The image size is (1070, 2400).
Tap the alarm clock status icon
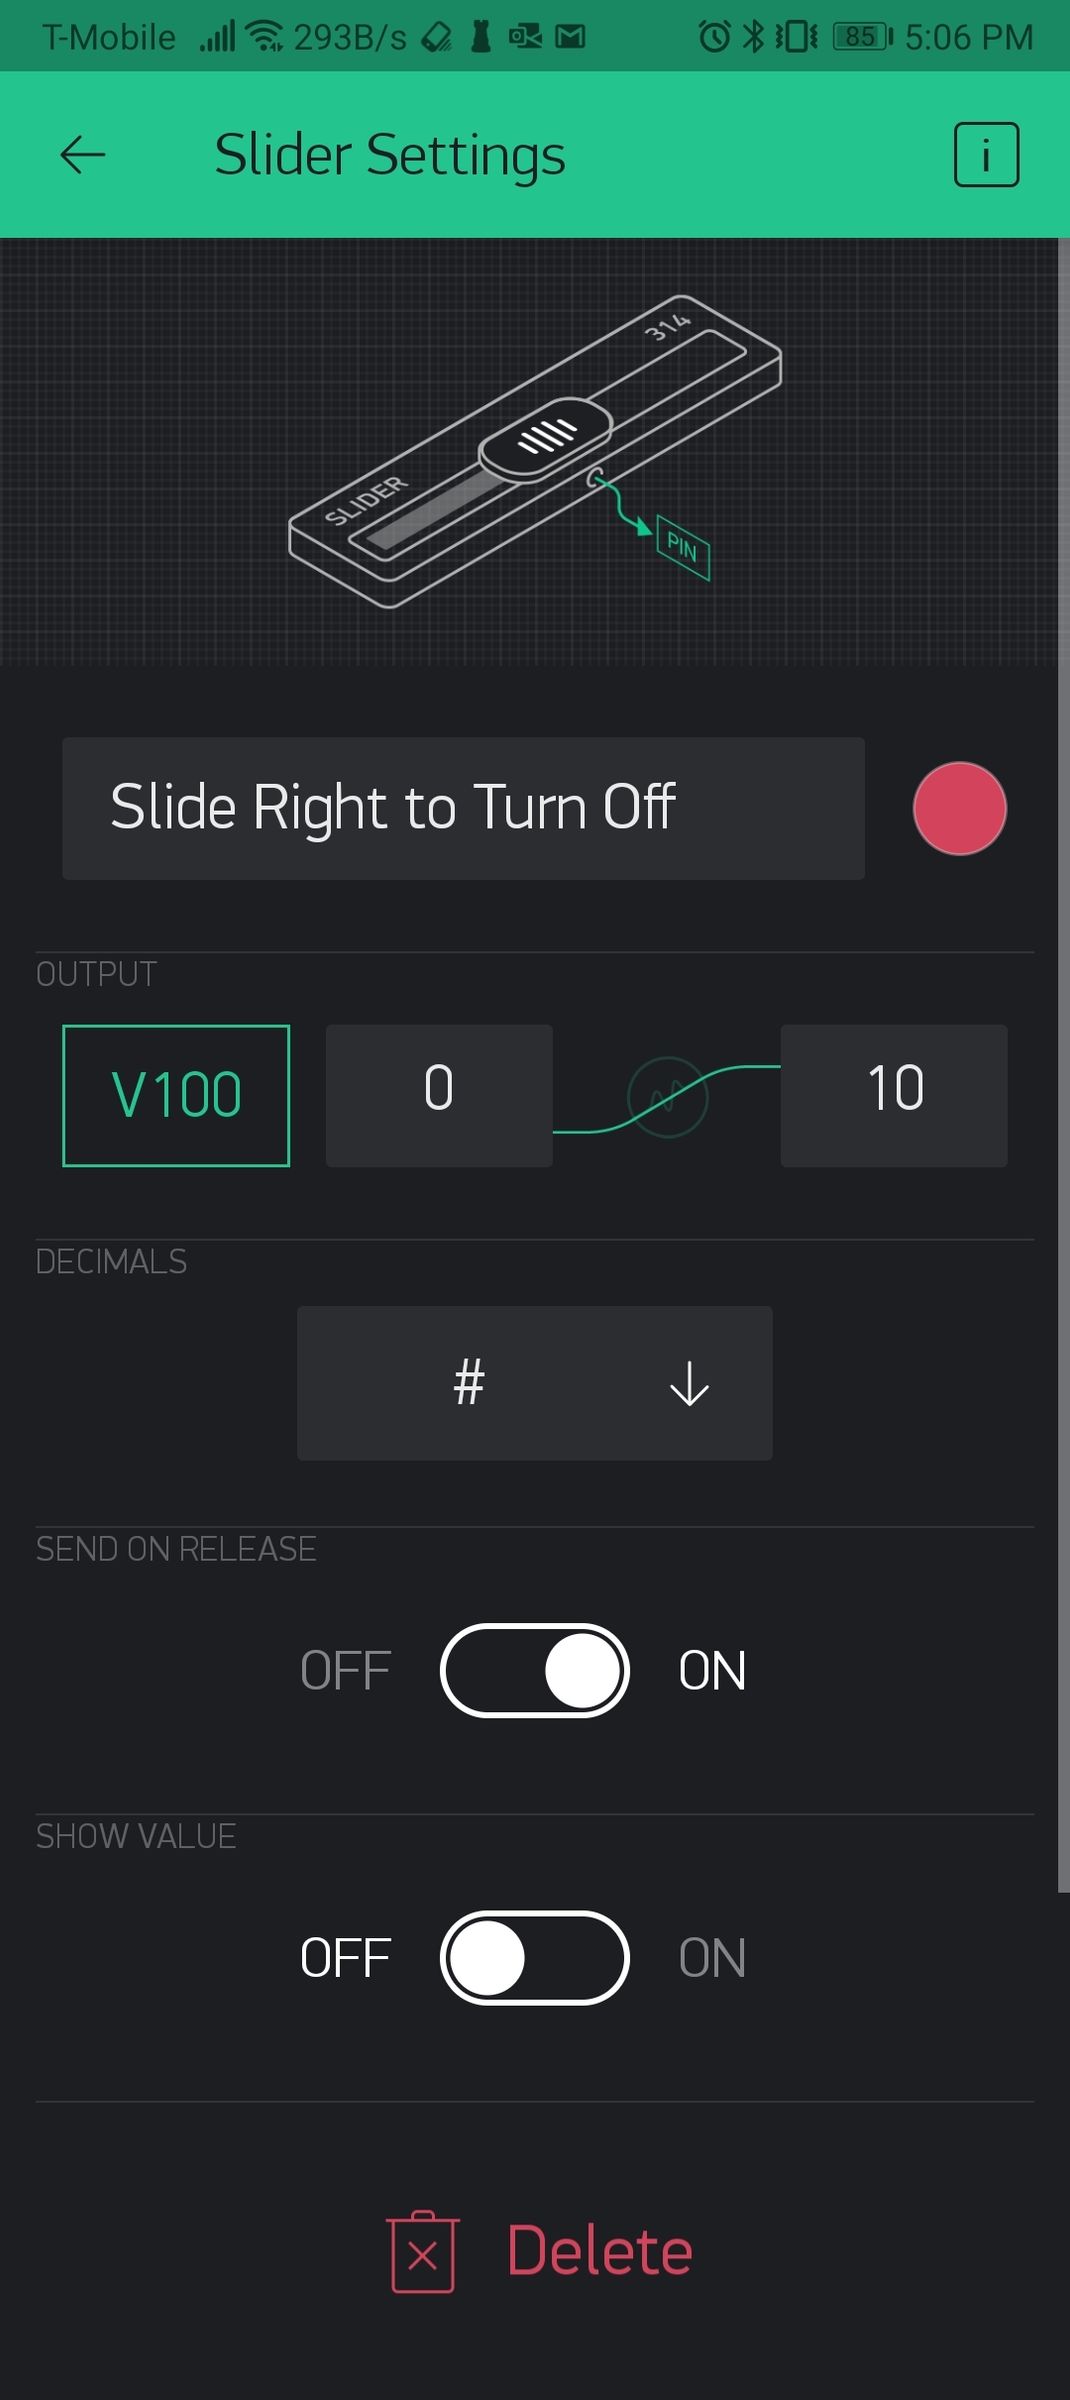click(714, 37)
